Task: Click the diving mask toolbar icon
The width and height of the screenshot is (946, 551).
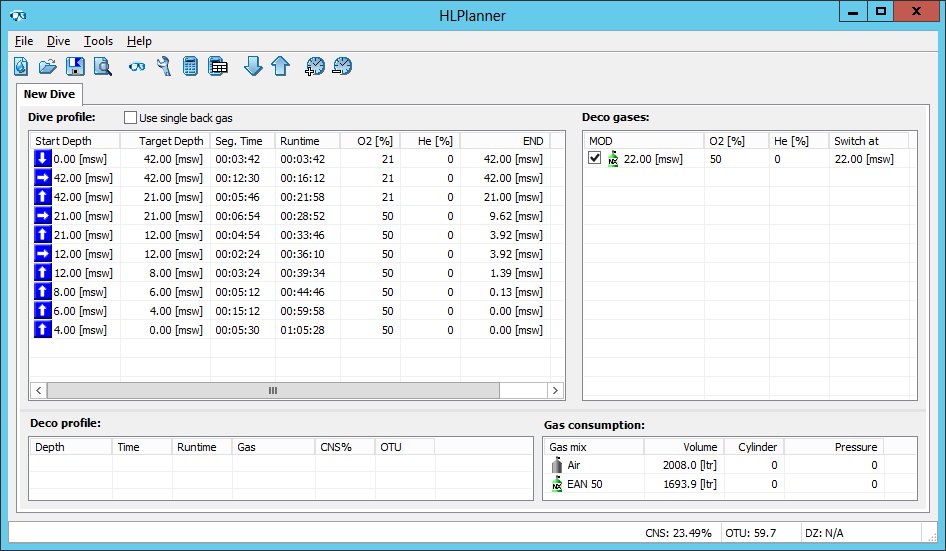Action: coord(137,67)
